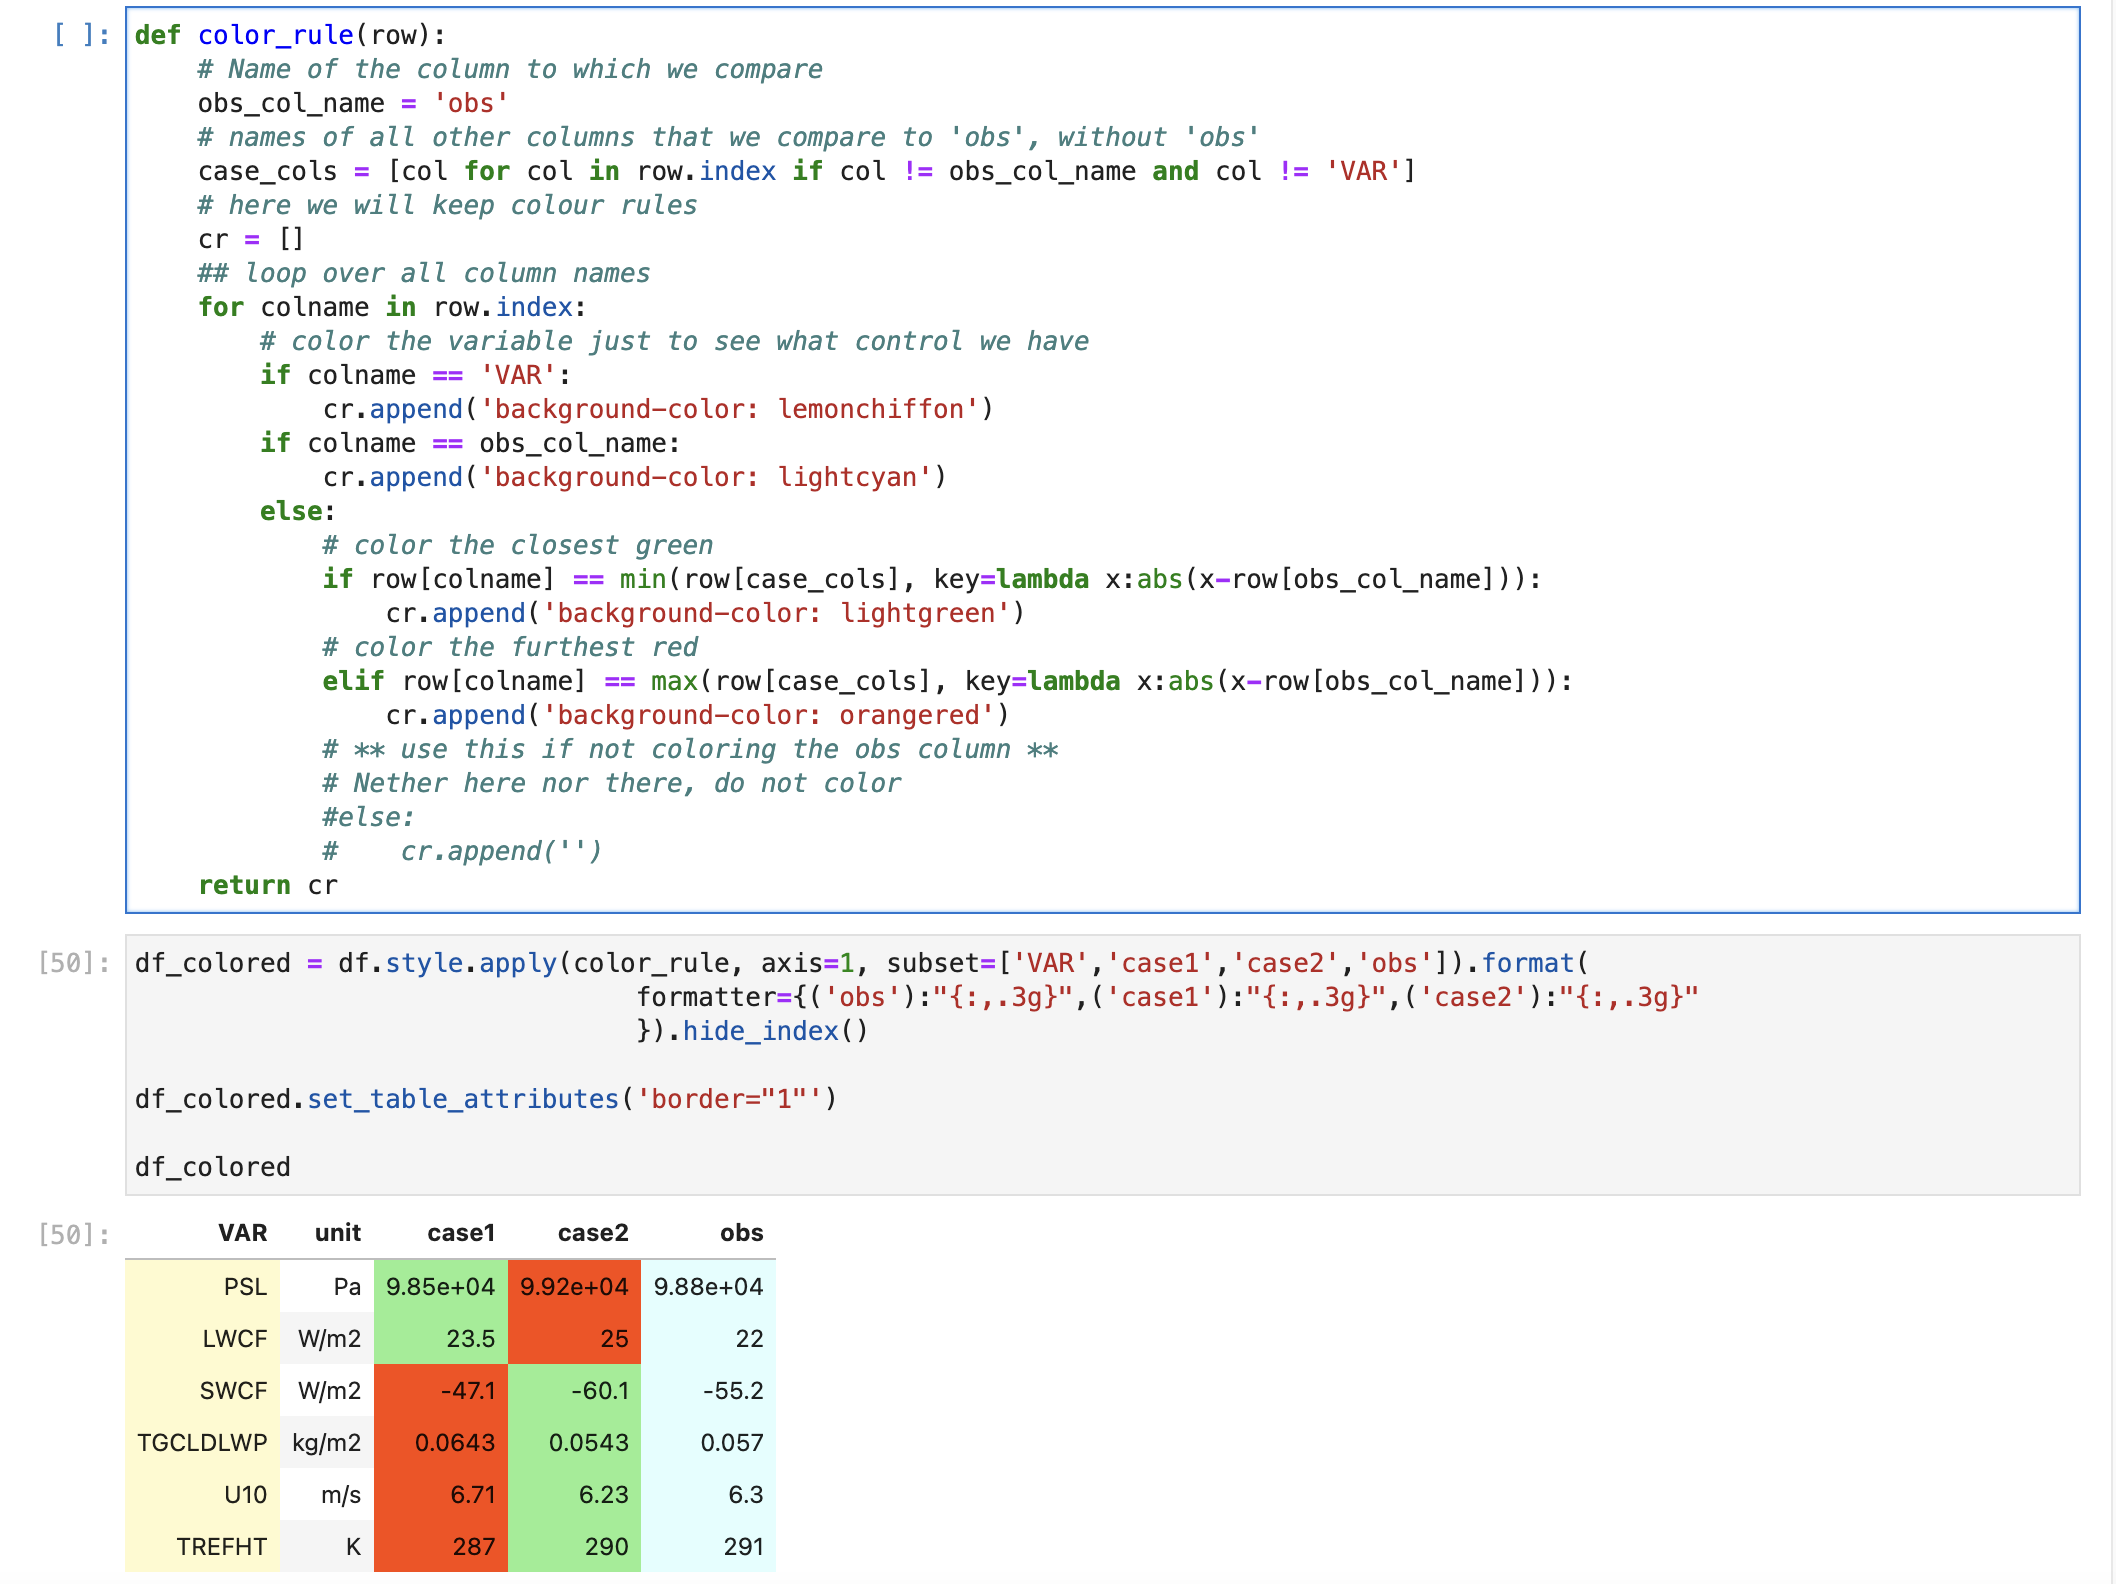Screen dimensions: 2116x1584
Task: Click the W/m2 unit cell in SWCF row
Action: [327, 1390]
